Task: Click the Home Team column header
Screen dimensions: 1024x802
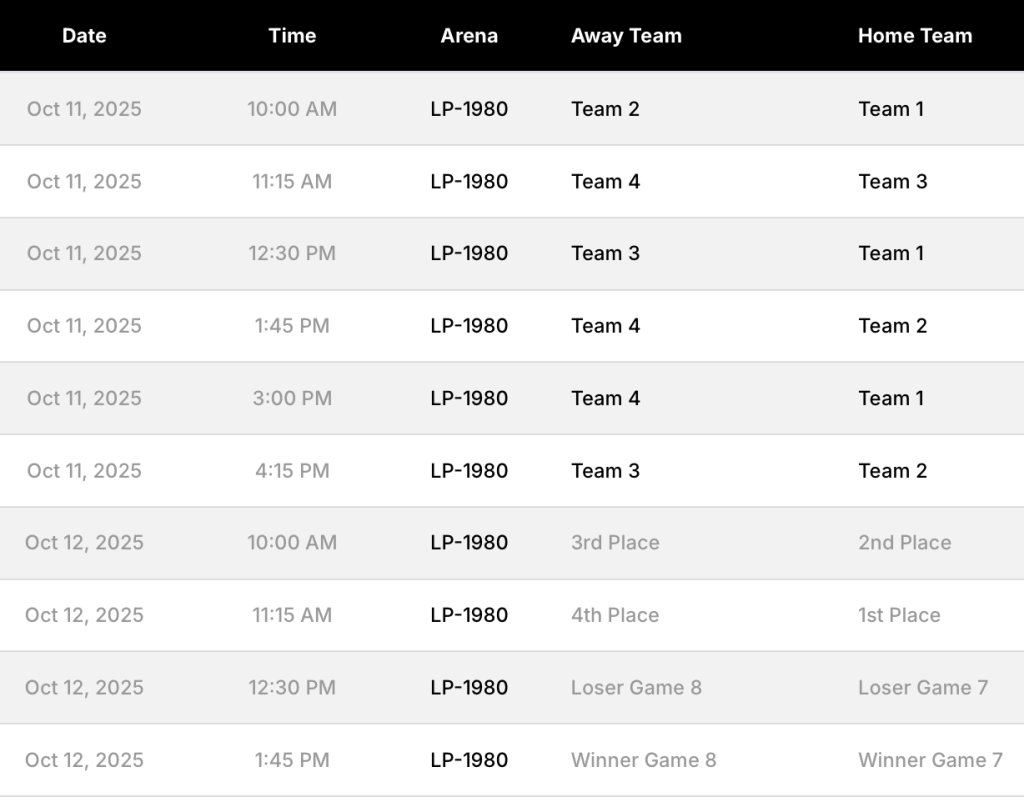Action: coord(915,35)
